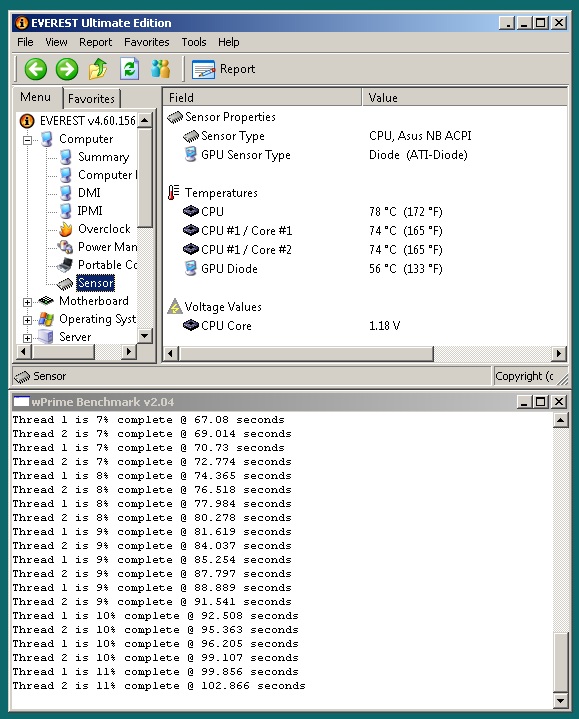The width and height of the screenshot is (579, 719).
Task: Switch to the Menu tab
Action: pyautogui.click(x=36, y=97)
